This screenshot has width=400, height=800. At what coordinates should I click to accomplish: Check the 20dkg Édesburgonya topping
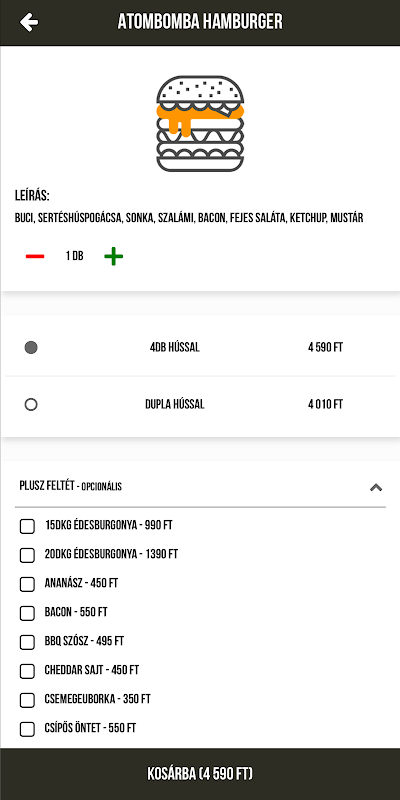point(27,555)
